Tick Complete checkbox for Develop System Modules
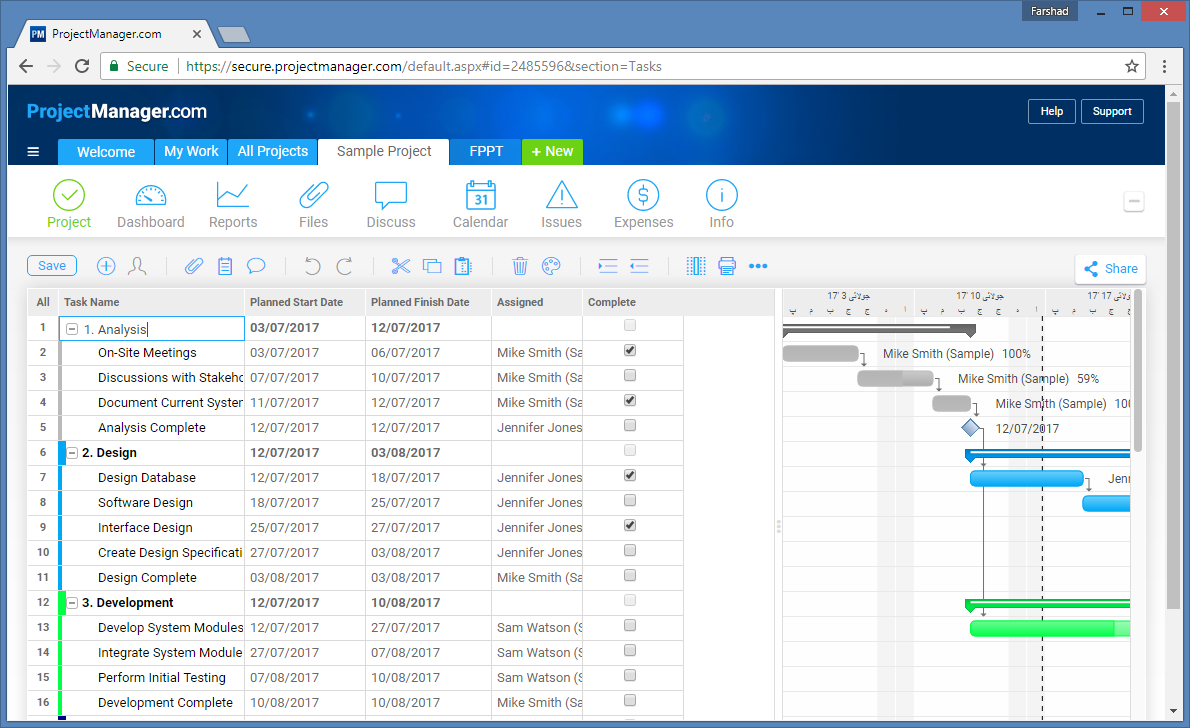Viewport: 1190px width, 728px height. coord(630,626)
